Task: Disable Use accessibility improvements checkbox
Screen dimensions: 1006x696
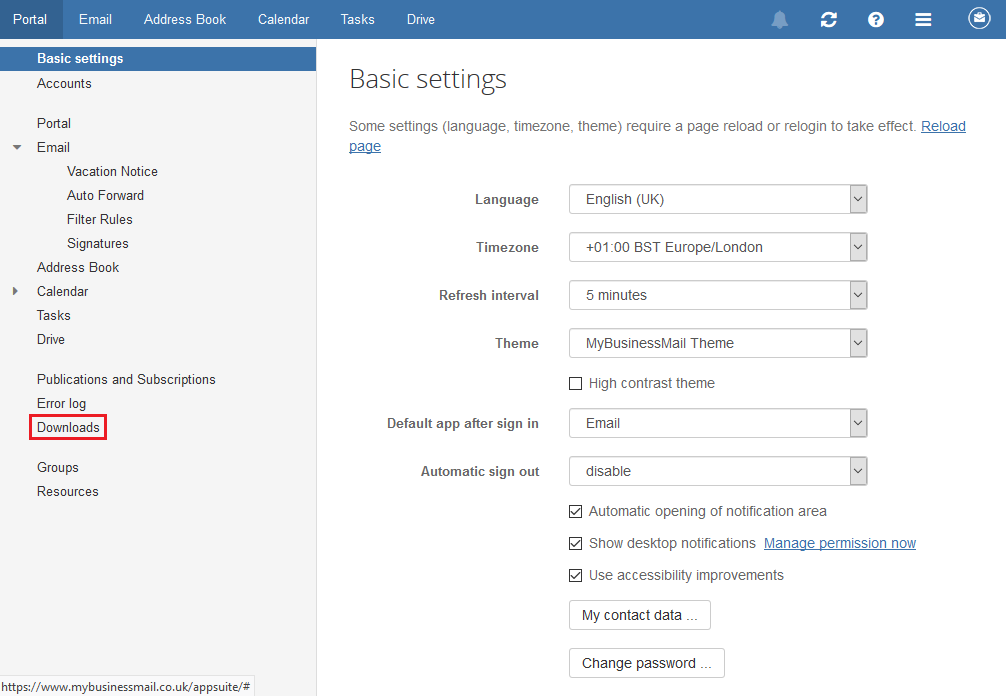Action: (575, 576)
